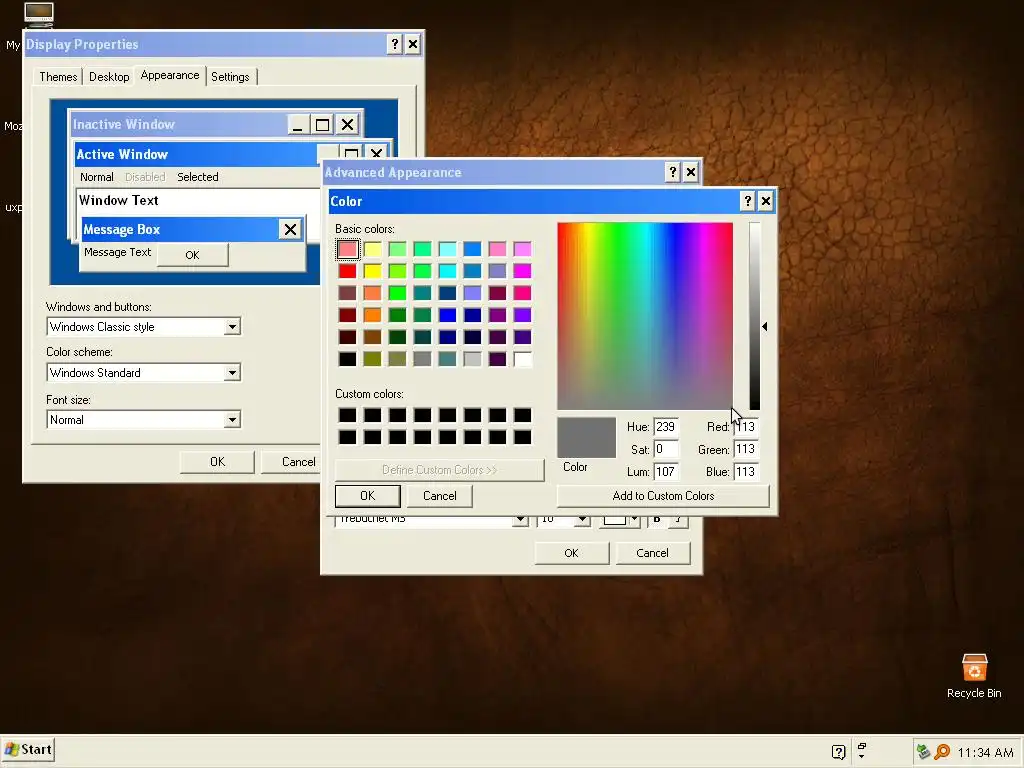Select the Appearance tab
1024x768 pixels.
[170, 75]
